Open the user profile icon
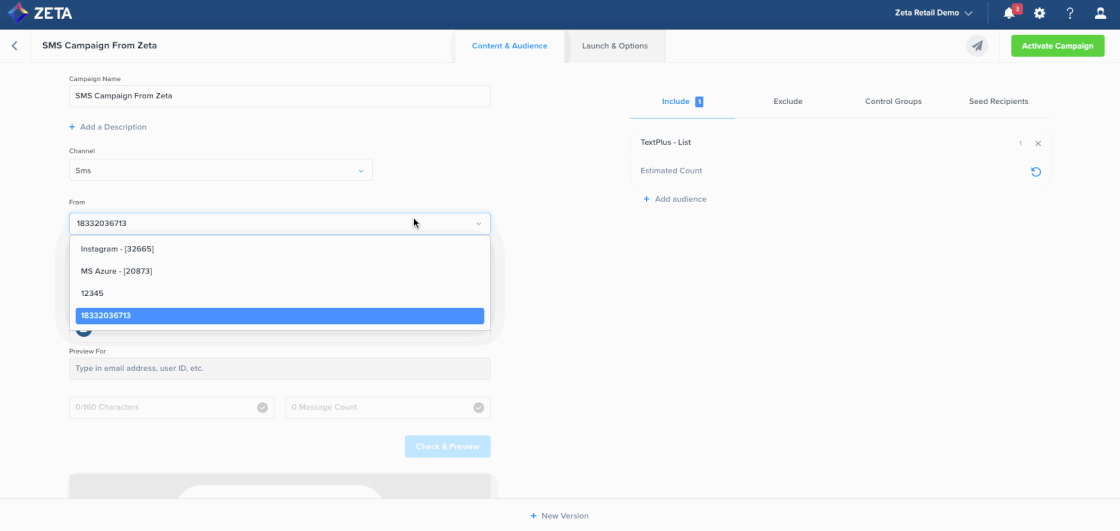Viewport: 1120px width, 531px height. point(1100,14)
